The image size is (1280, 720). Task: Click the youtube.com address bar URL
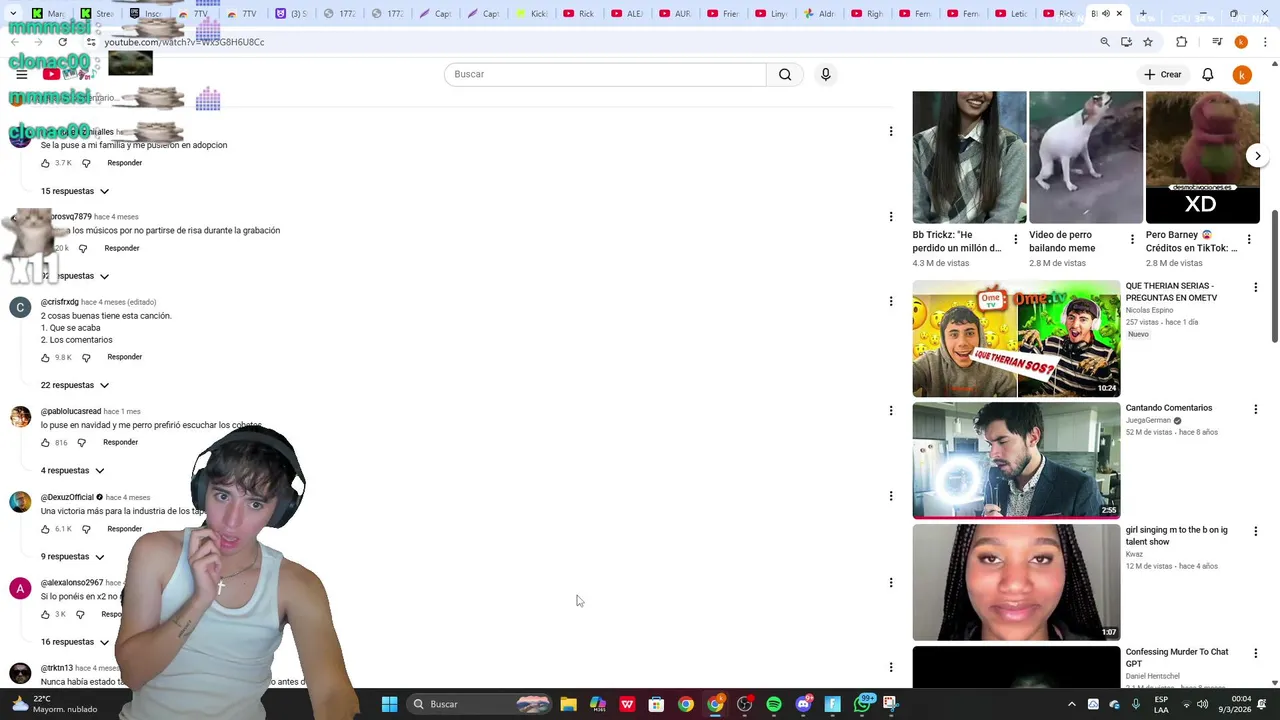pos(184,42)
